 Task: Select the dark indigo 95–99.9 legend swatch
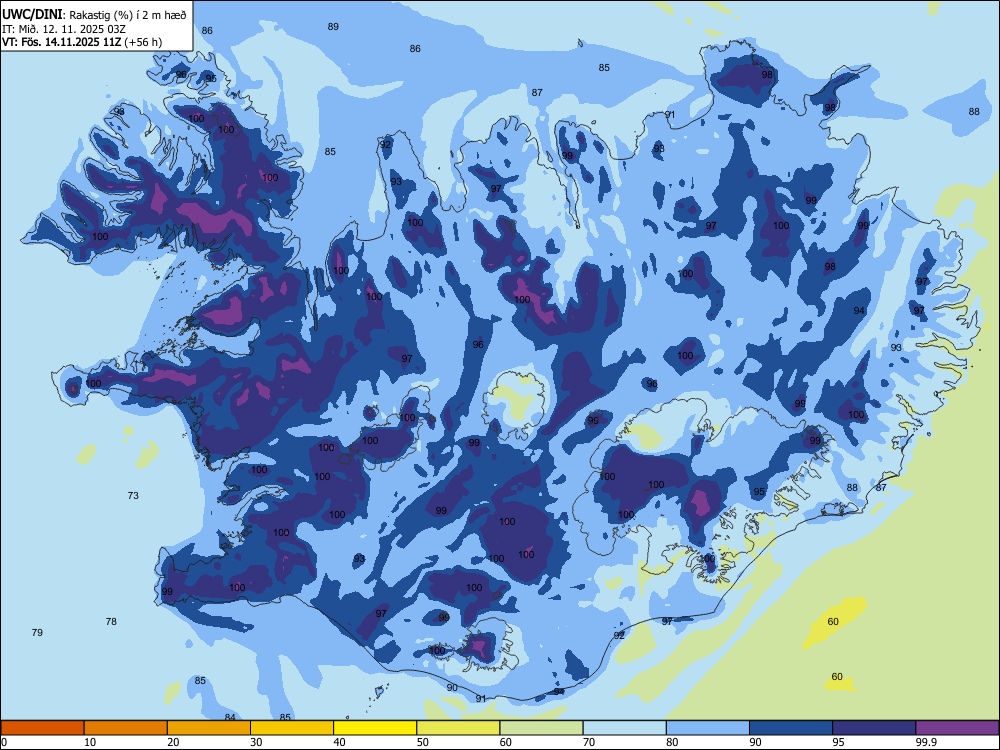(x=874, y=728)
